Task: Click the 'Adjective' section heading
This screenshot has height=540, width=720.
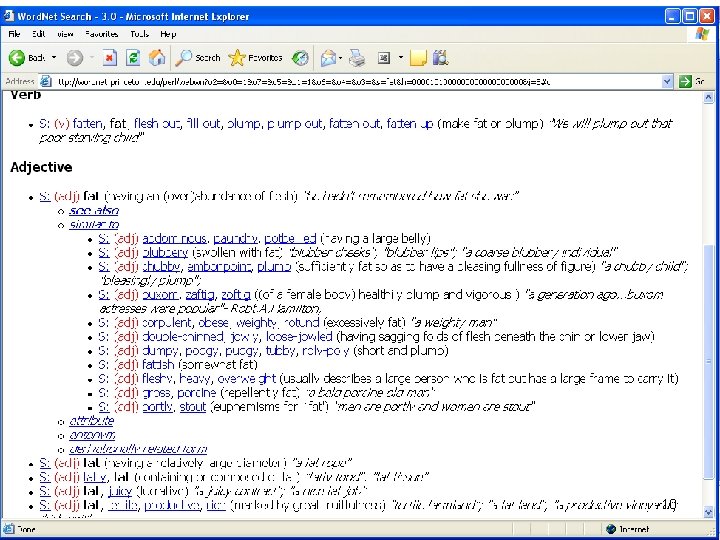Action: point(41,167)
